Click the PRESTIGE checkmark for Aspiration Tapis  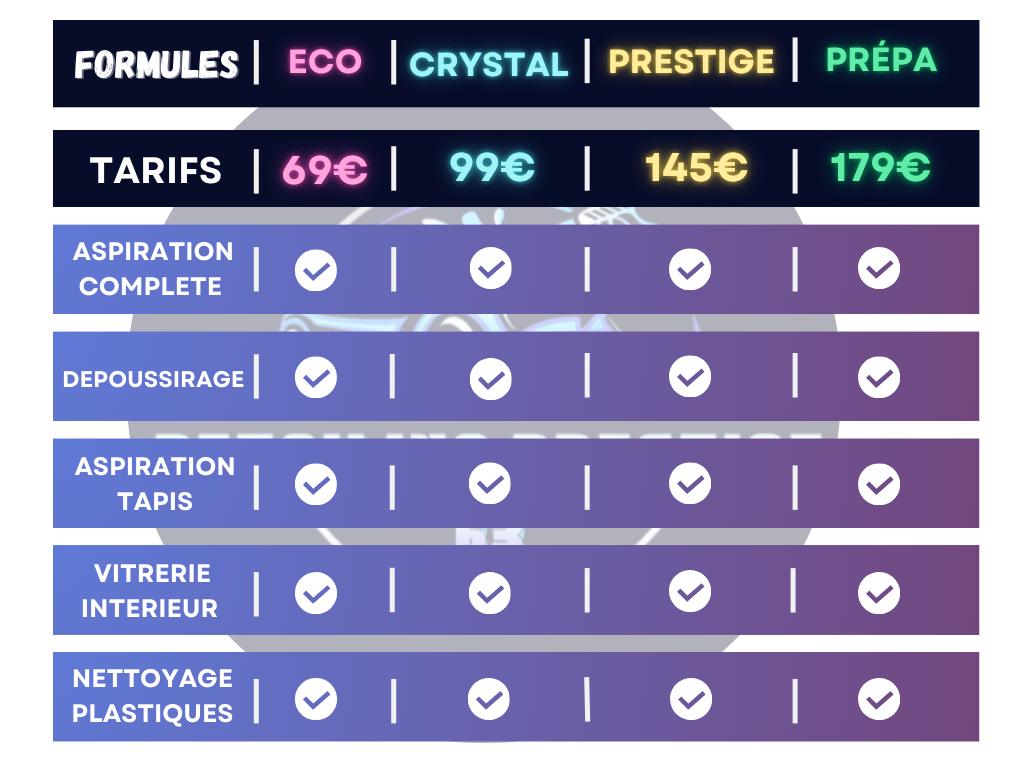pos(690,484)
